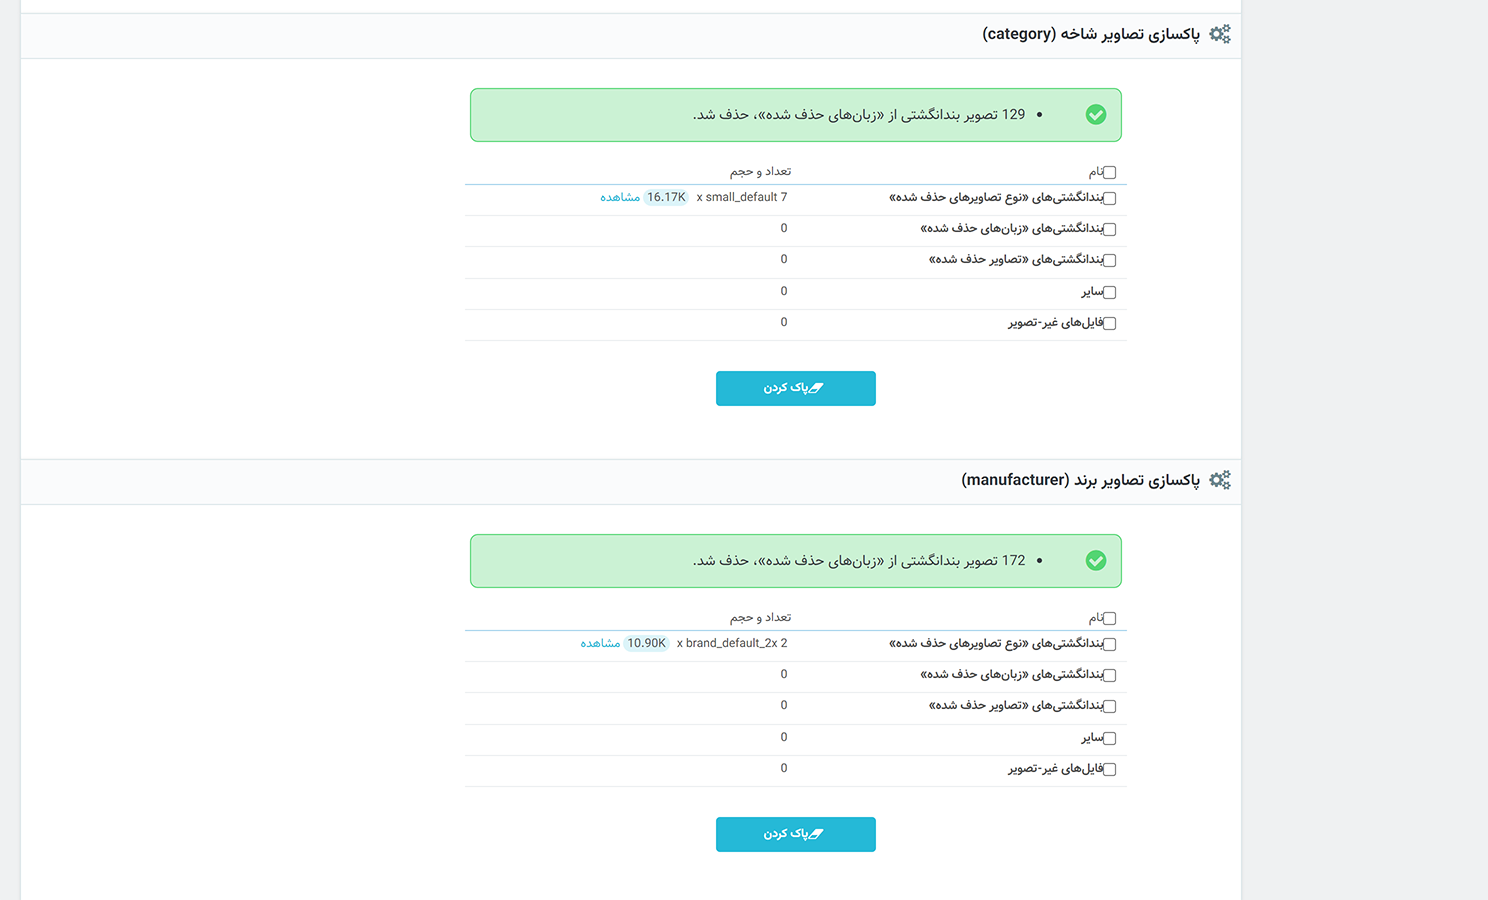
Task: Click green check icon in the 172 images alert
Action: coord(1096,561)
